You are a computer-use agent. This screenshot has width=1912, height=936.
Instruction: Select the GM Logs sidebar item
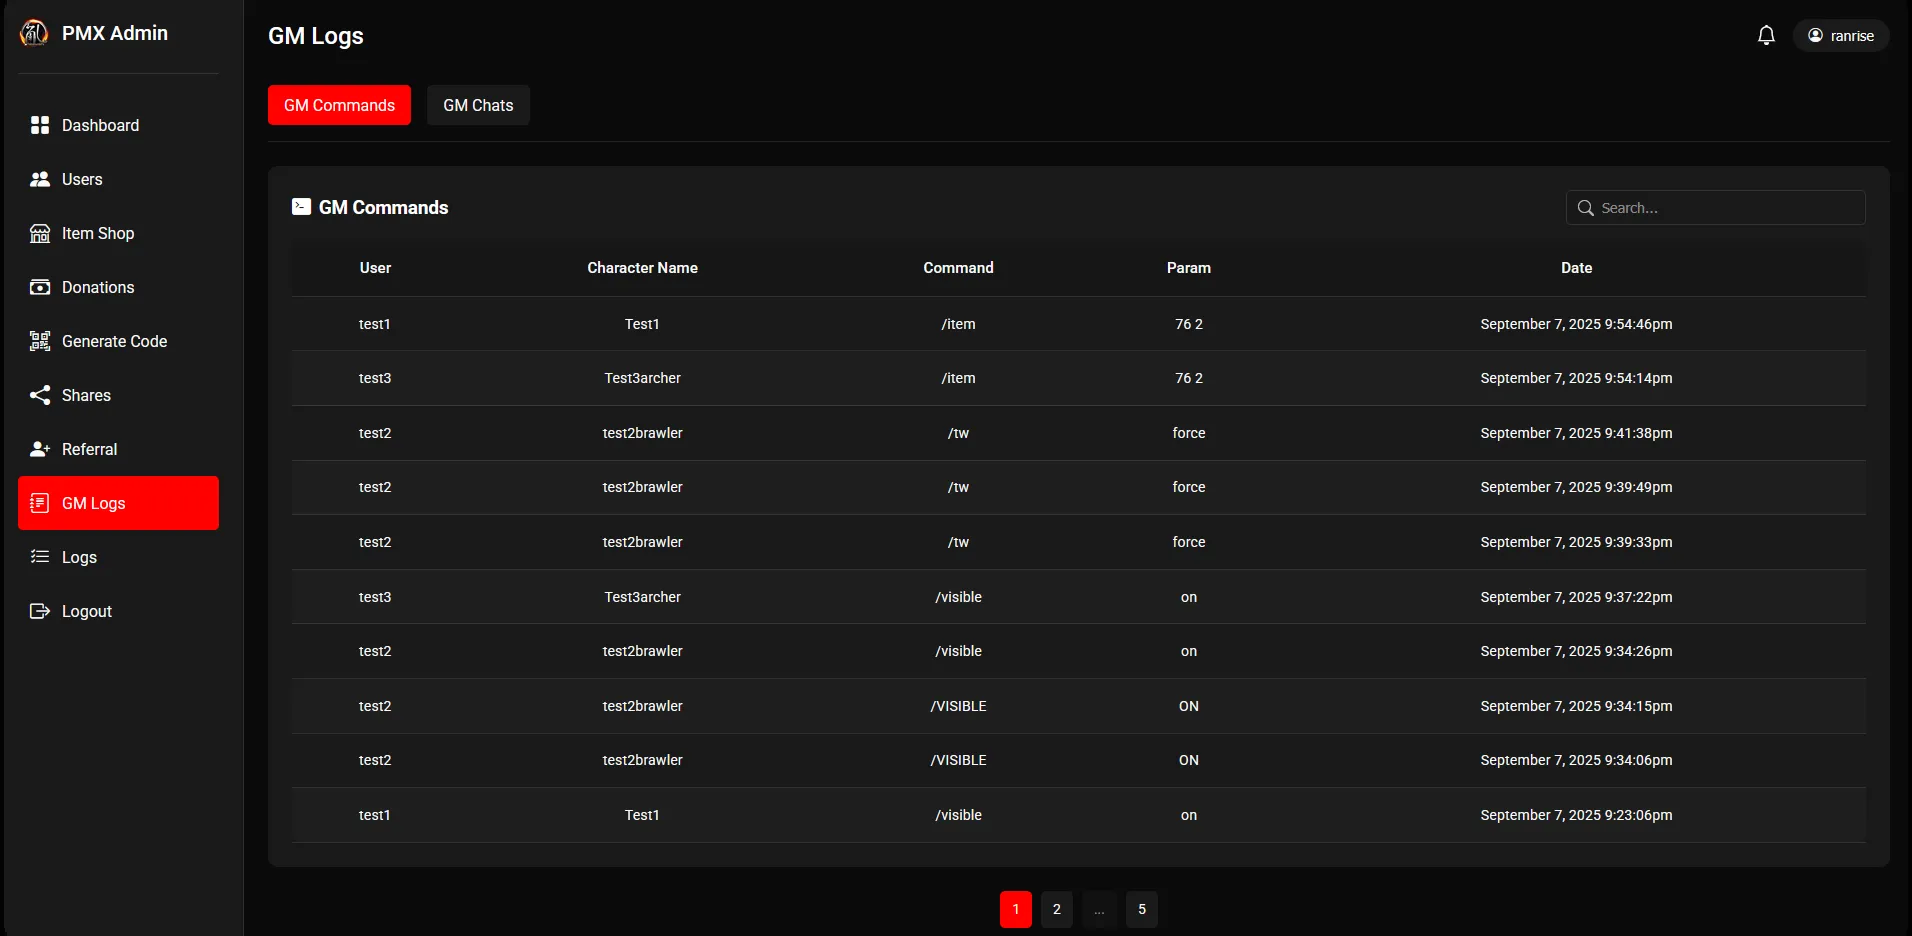click(118, 503)
